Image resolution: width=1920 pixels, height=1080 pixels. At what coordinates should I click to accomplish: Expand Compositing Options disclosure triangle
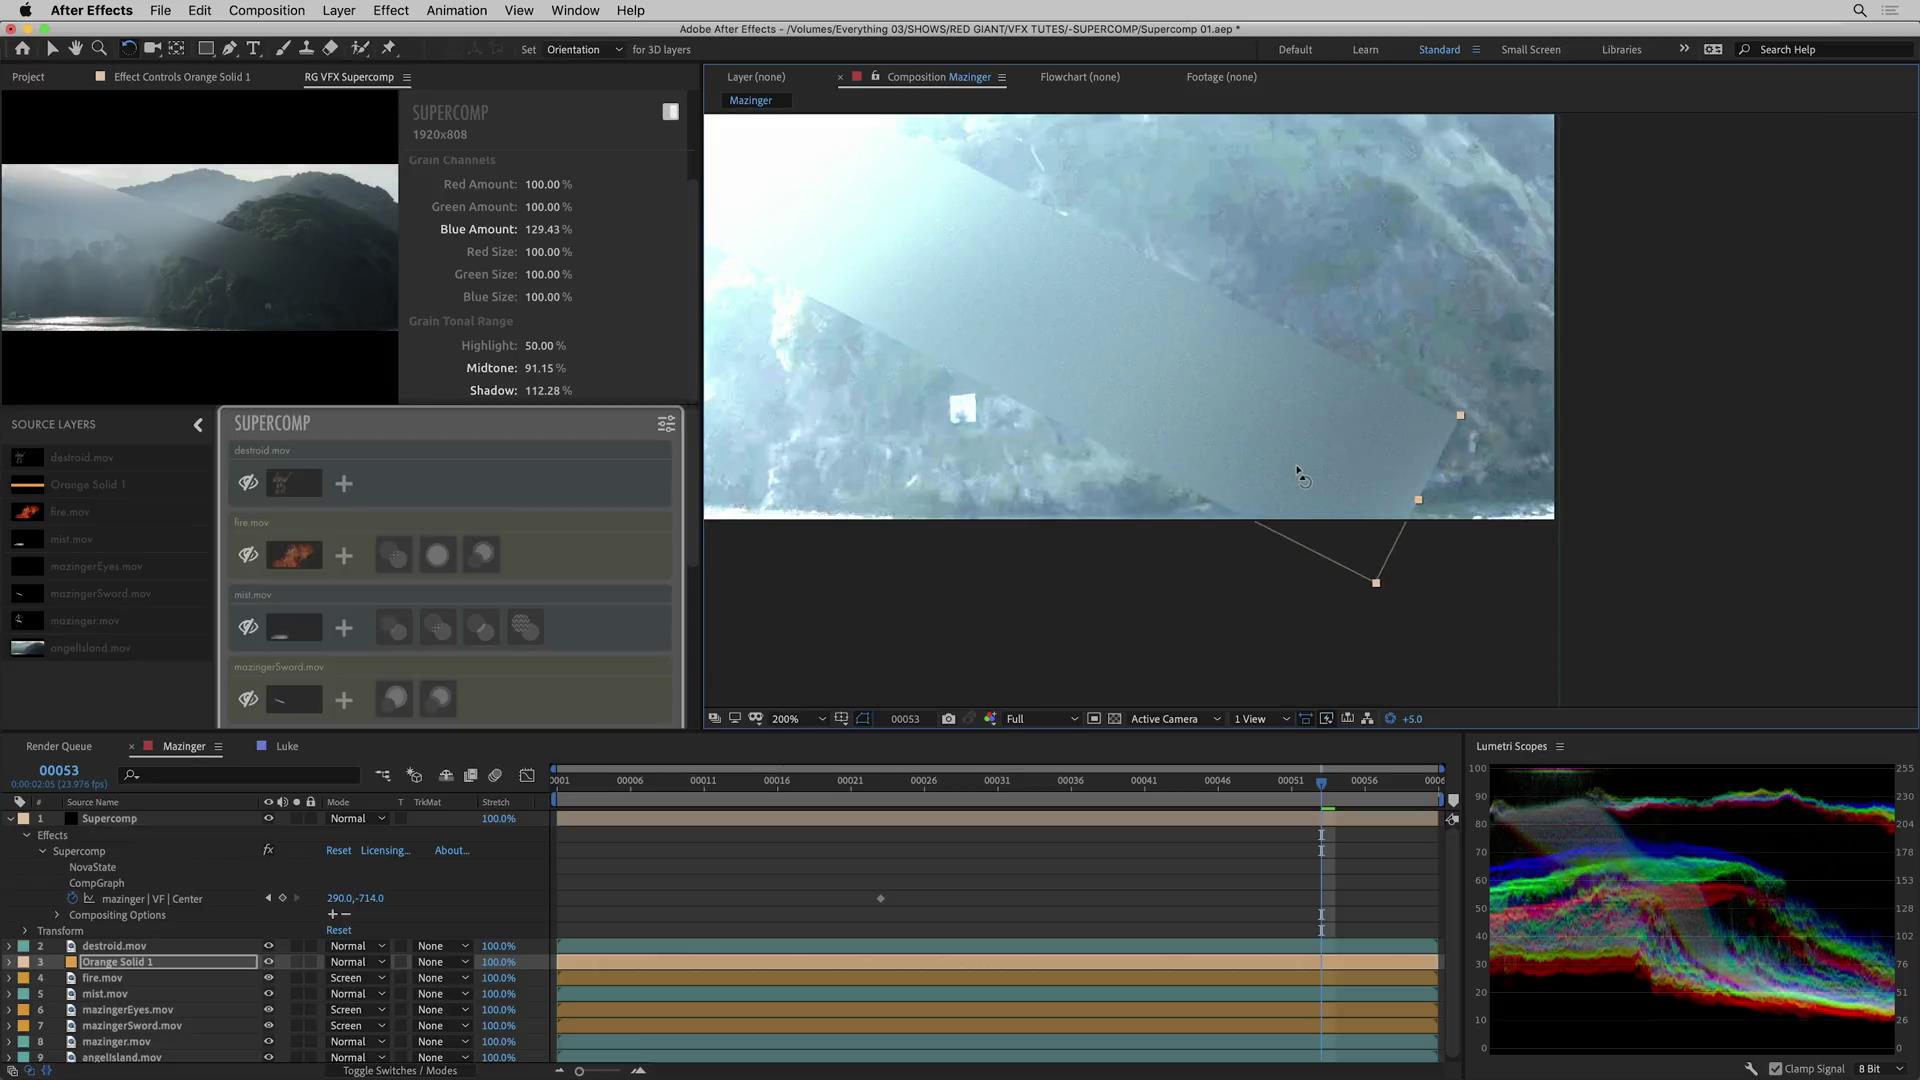tap(57, 915)
